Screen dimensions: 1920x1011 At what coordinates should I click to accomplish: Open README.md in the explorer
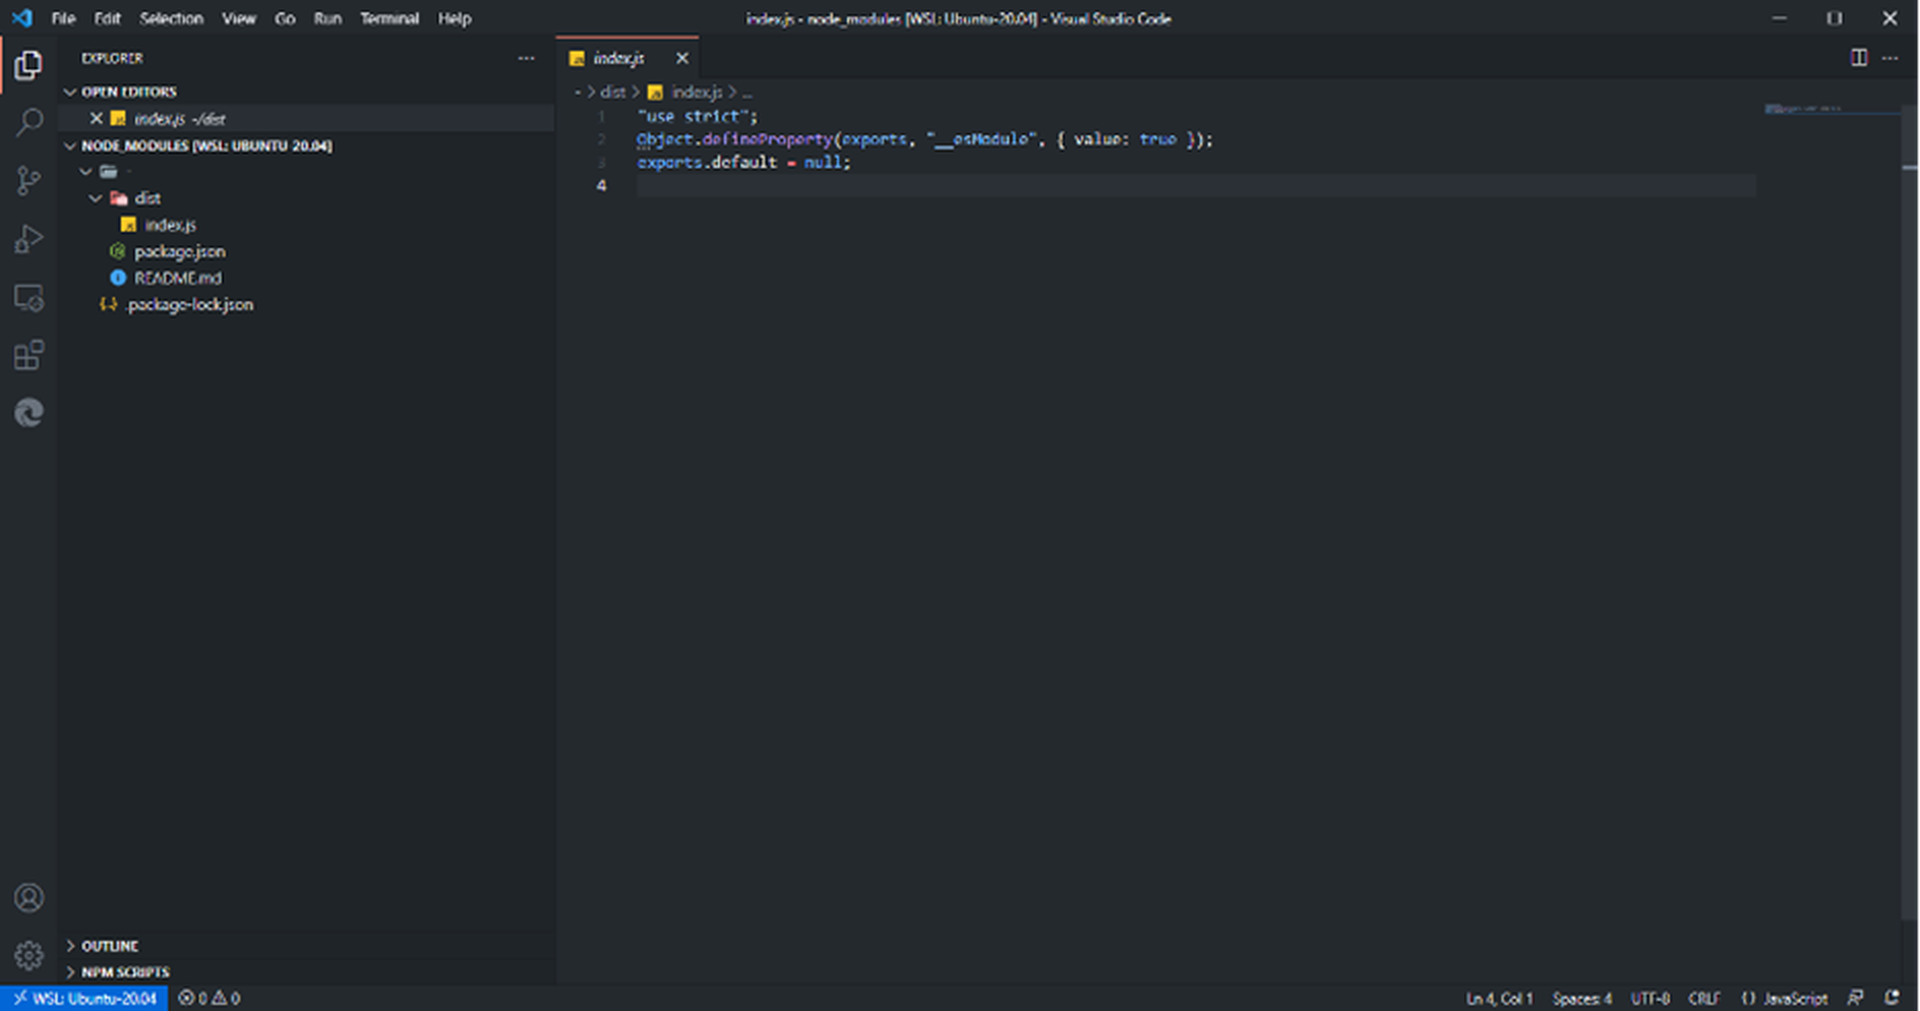(178, 278)
